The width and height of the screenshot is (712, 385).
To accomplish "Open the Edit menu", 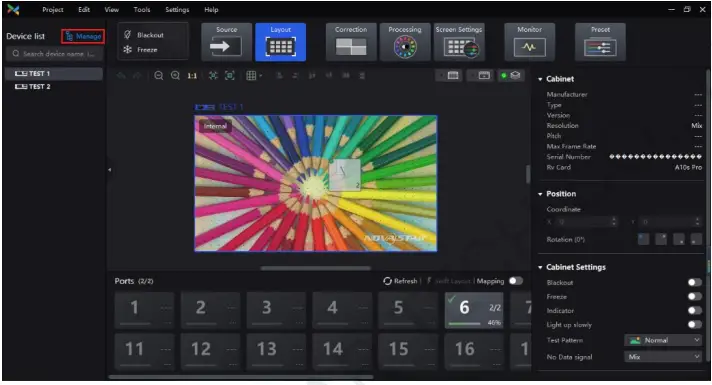I will point(84,10).
